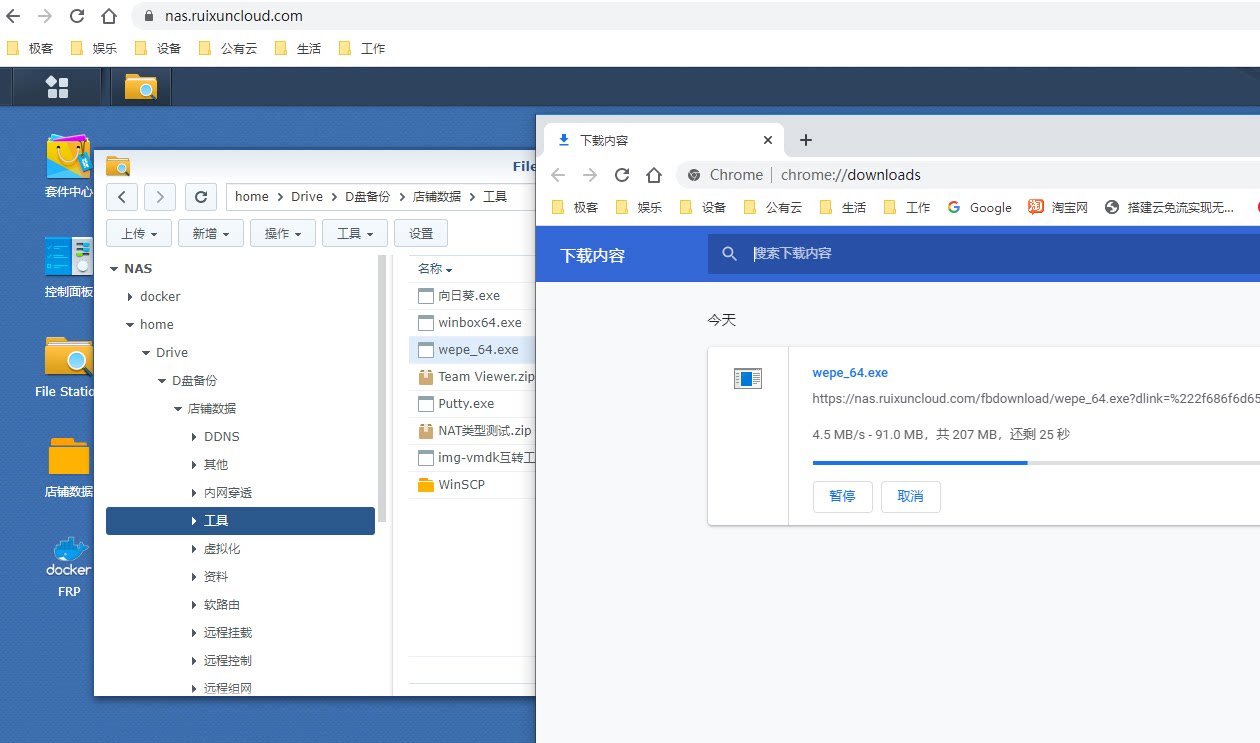Open the 操作 dropdown menu

(283, 233)
